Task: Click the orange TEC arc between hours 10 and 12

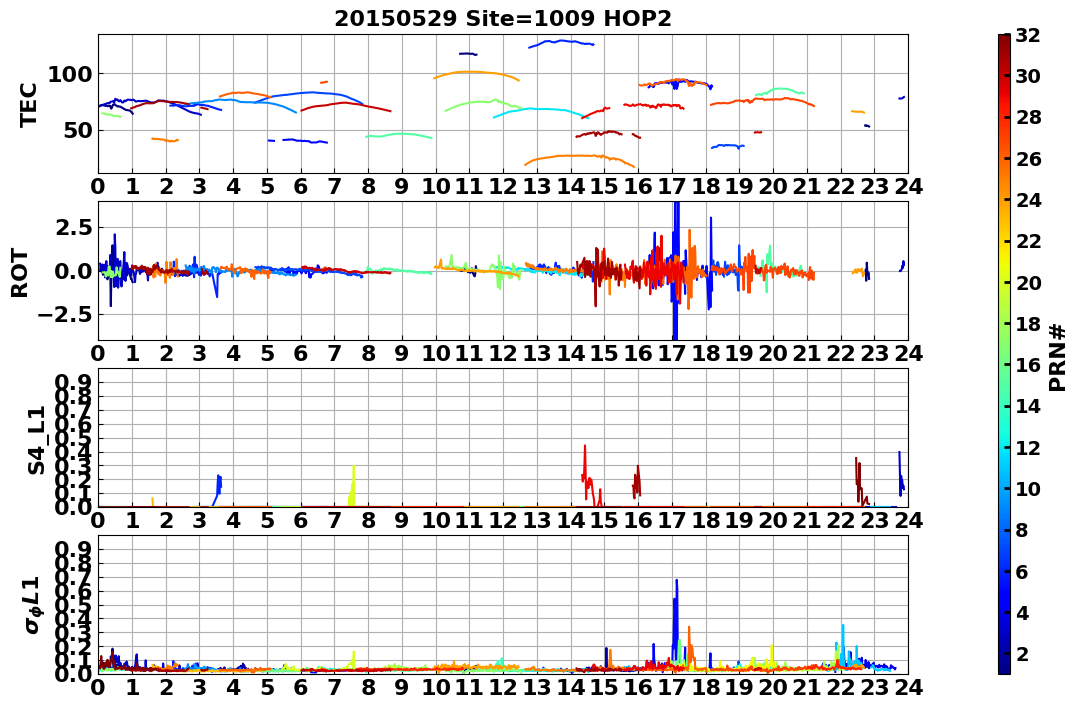Action: pyautogui.click(x=476, y=72)
